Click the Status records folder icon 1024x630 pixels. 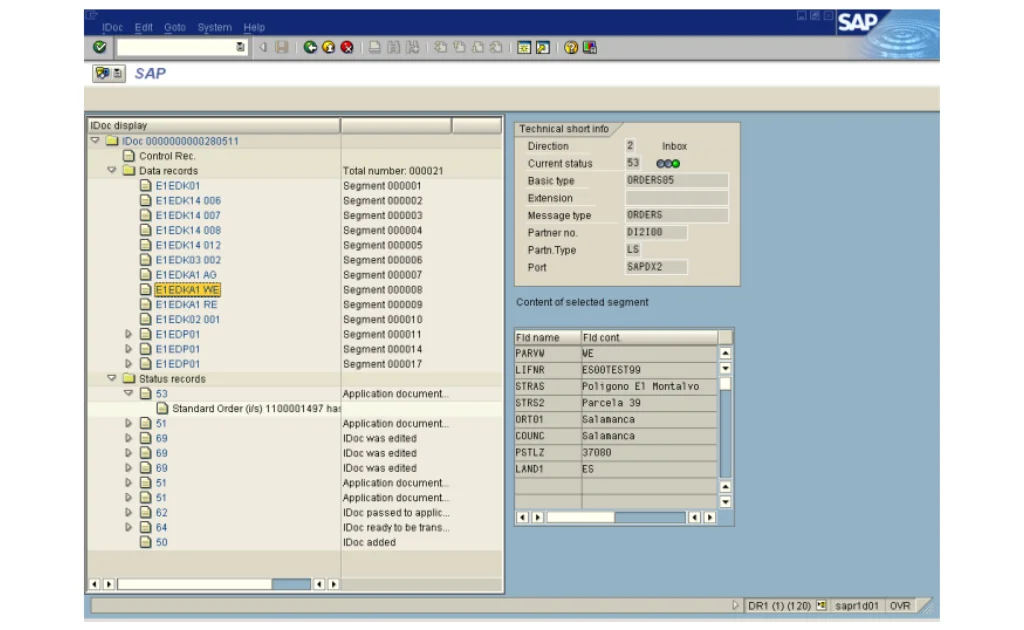tap(129, 379)
